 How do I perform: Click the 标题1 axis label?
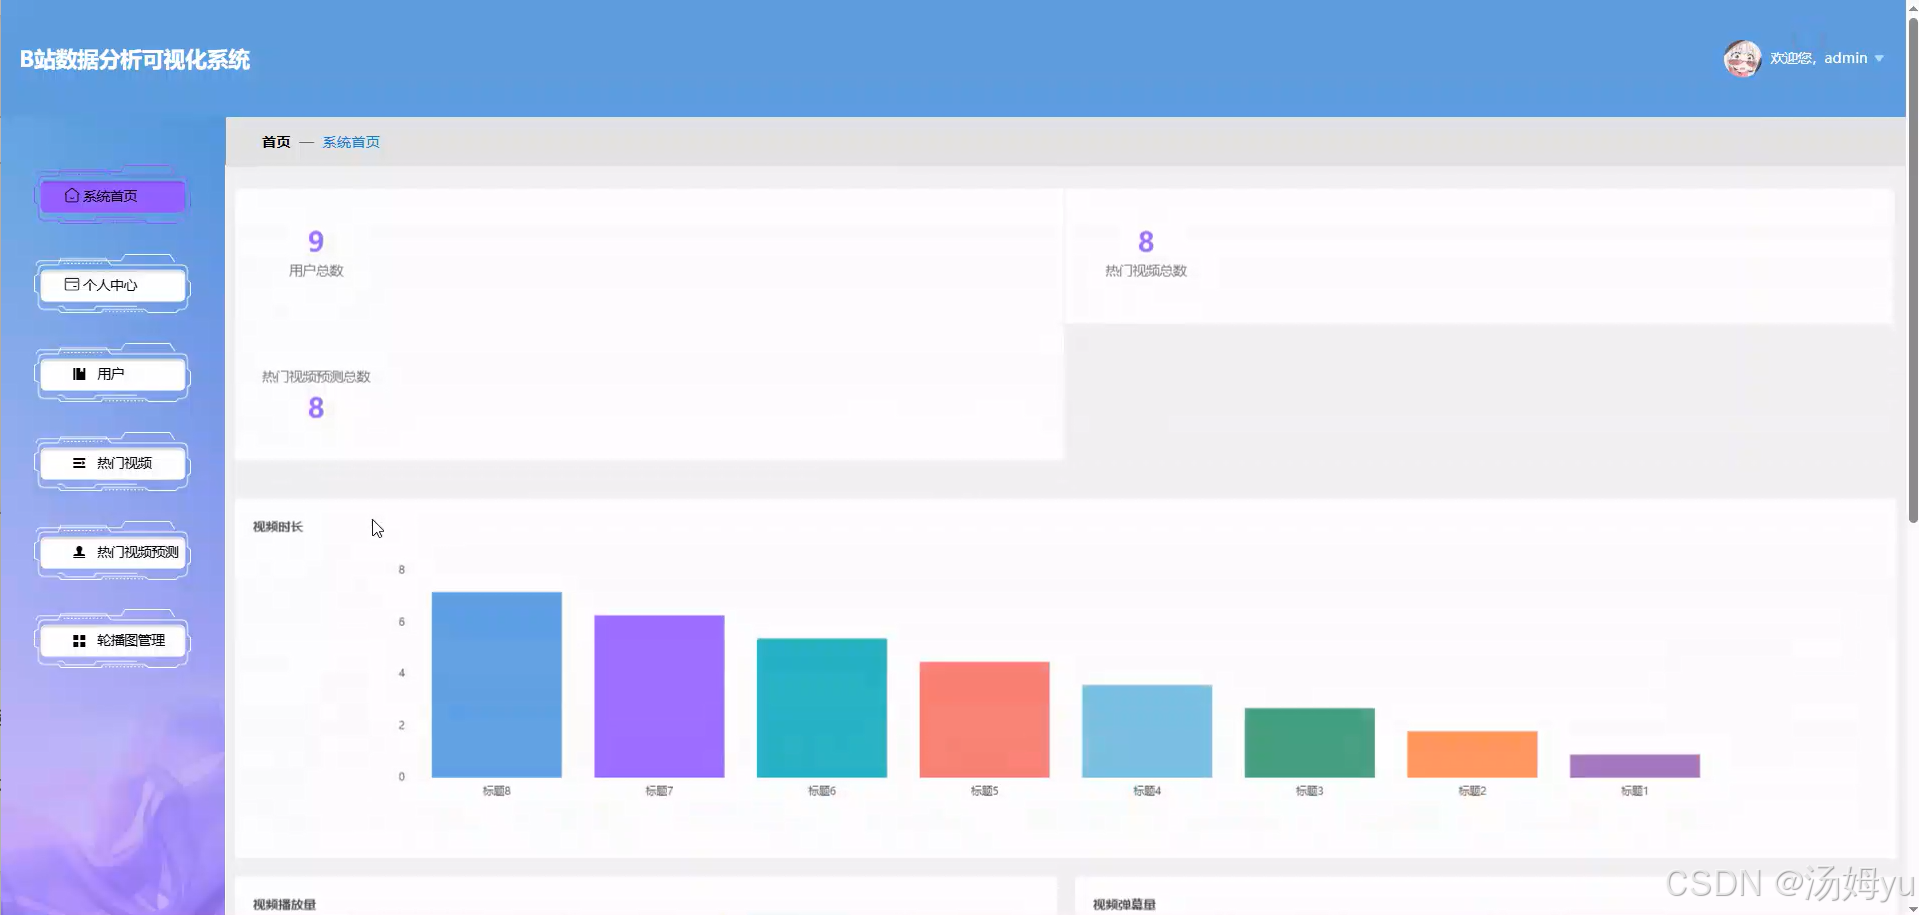(1635, 791)
